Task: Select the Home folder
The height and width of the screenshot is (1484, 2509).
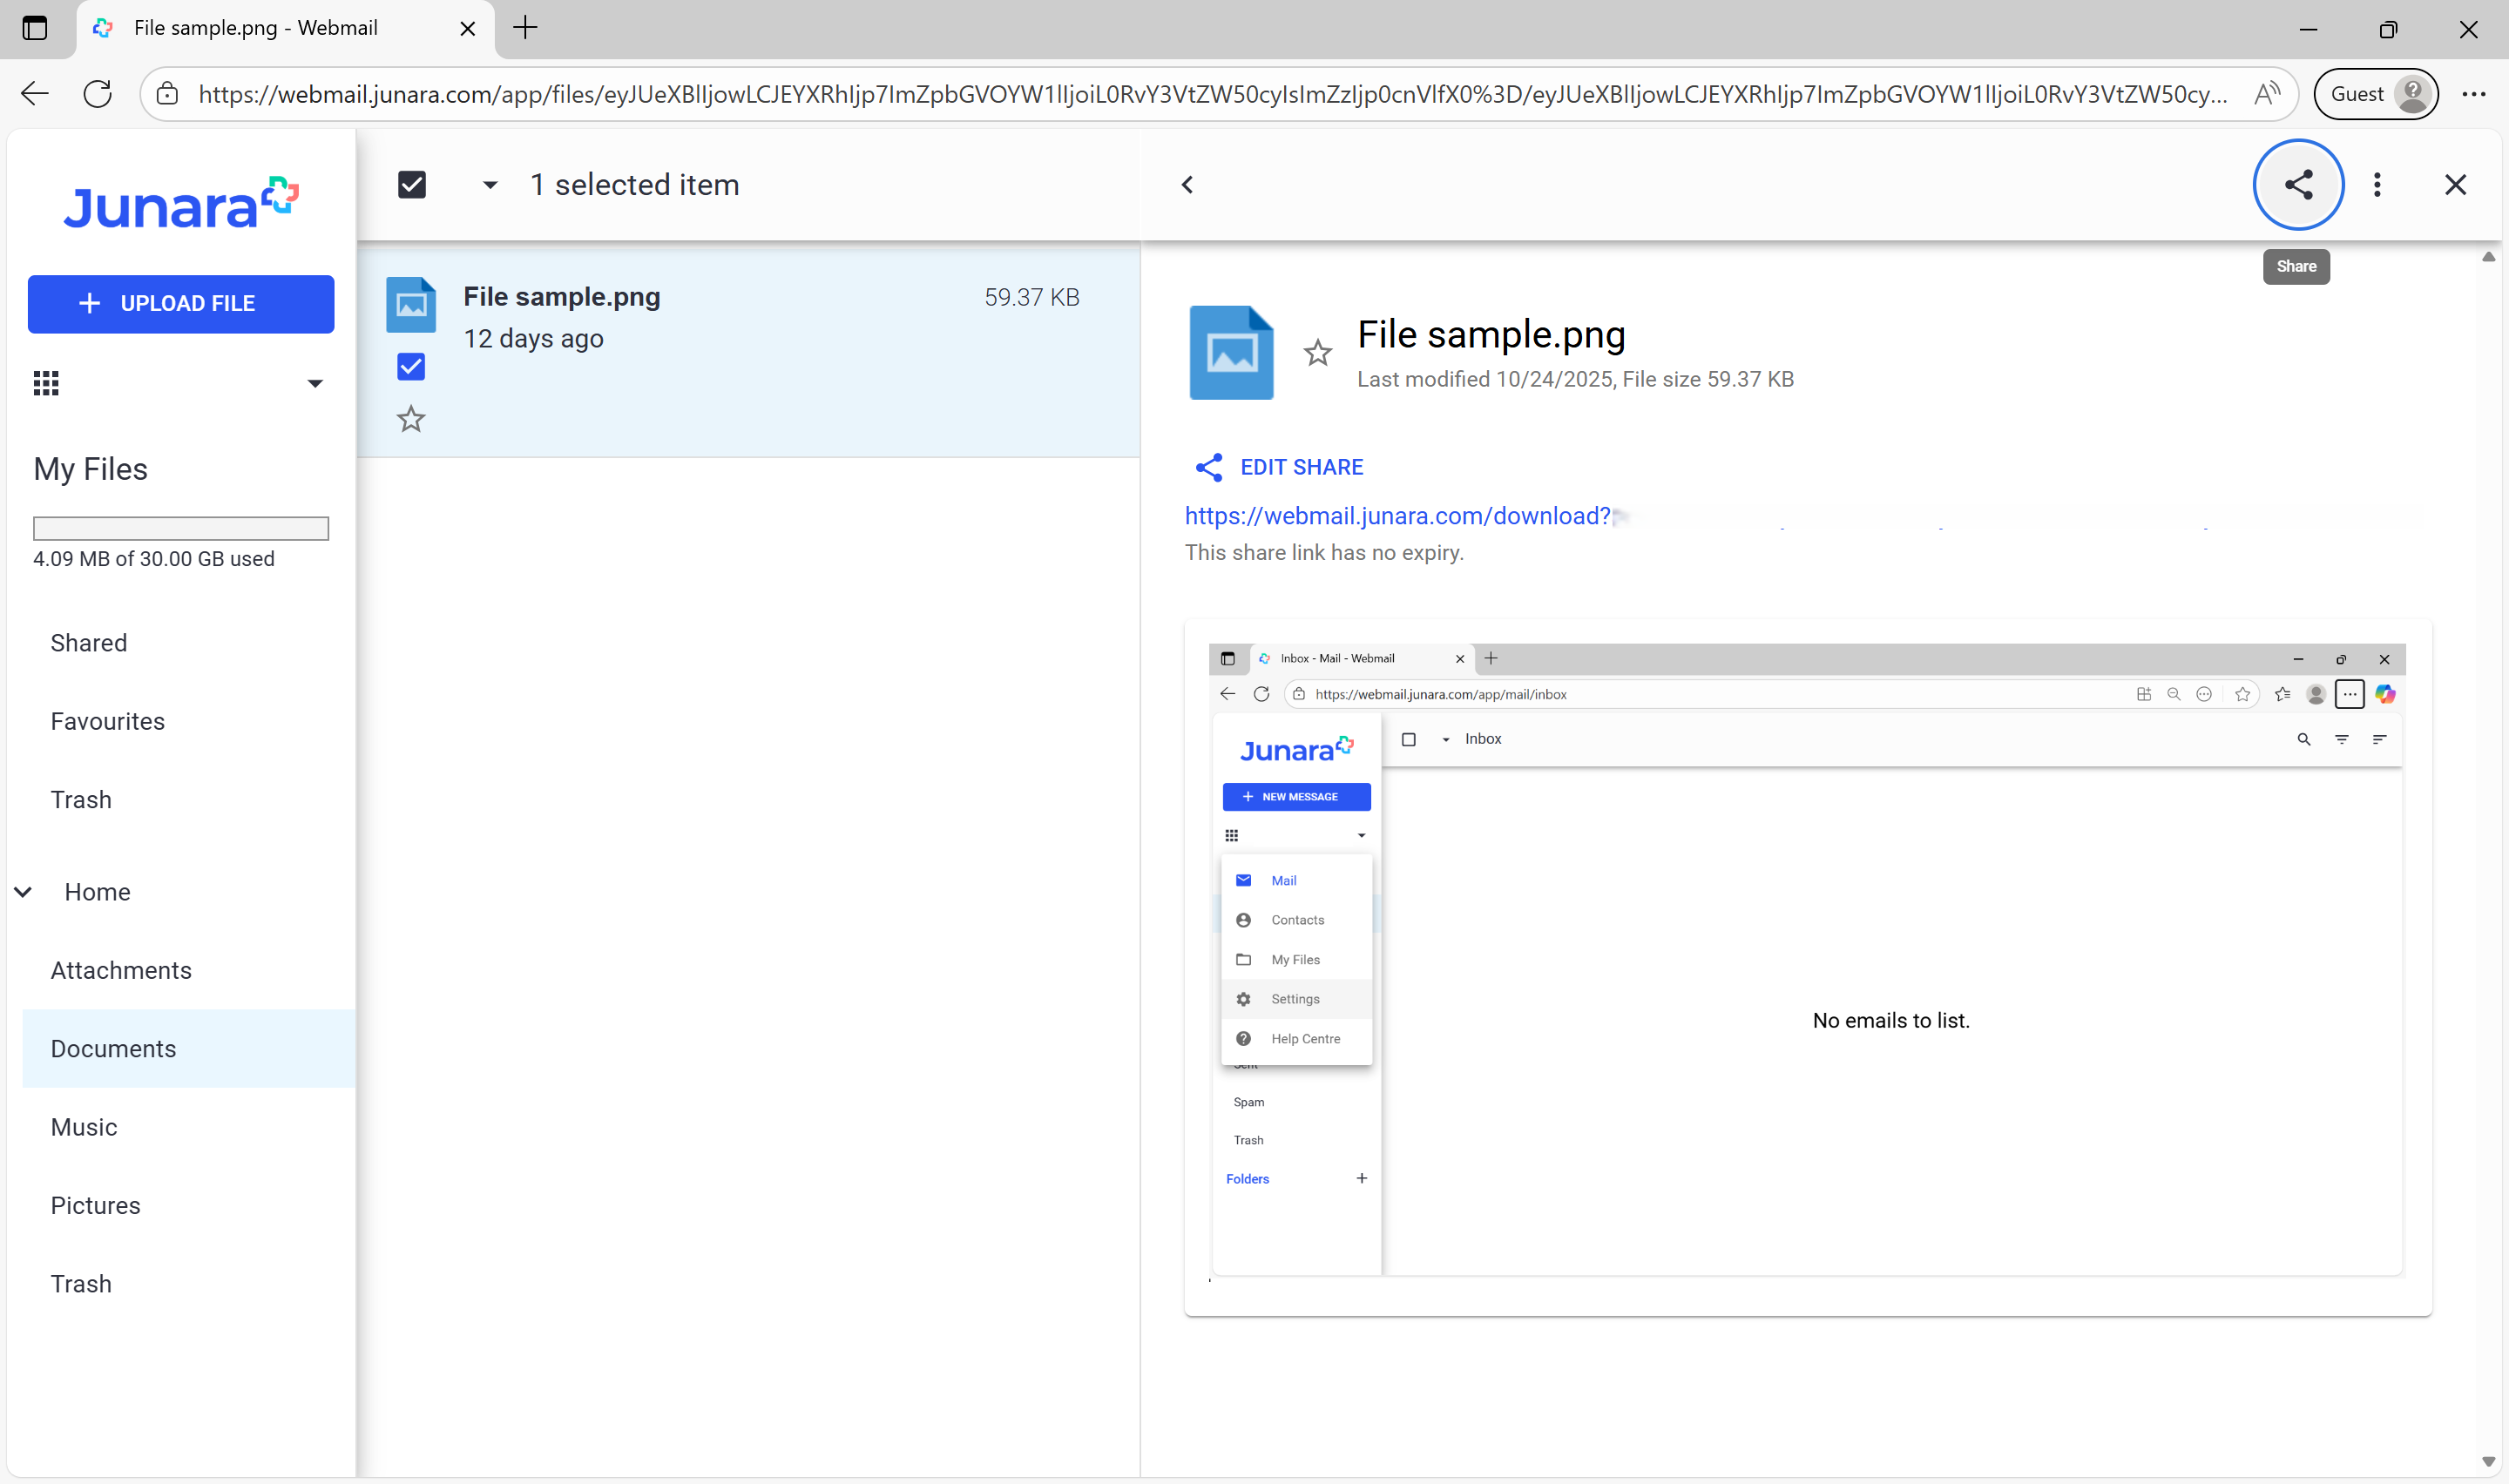Action: click(x=98, y=892)
